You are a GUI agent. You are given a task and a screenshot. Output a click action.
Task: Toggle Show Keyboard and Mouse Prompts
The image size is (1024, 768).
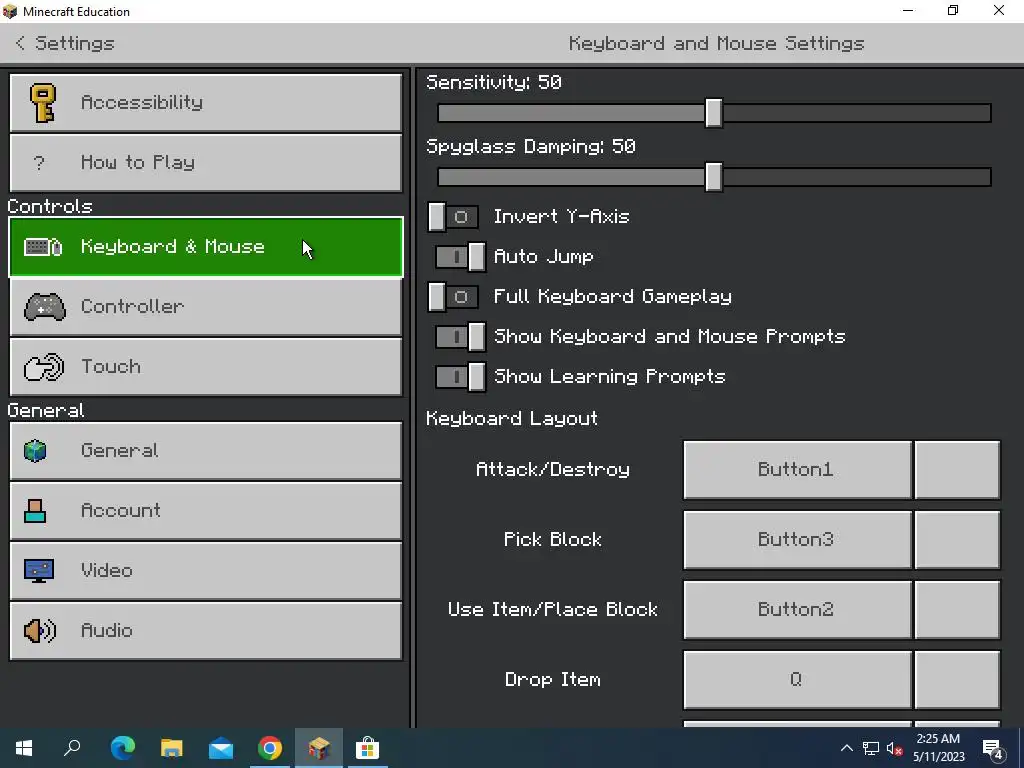(x=460, y=337)
